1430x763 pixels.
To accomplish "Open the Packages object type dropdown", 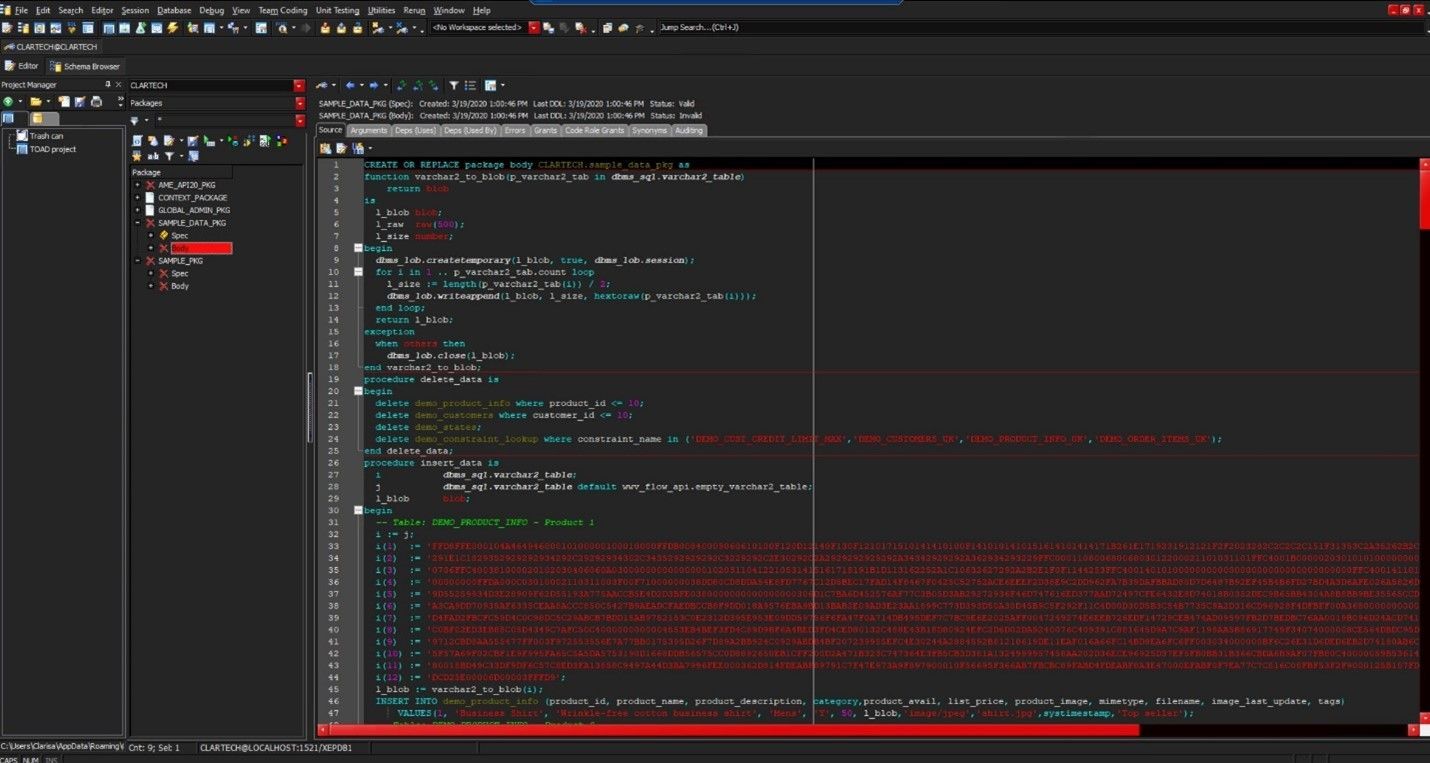I will tap(299, 103).
